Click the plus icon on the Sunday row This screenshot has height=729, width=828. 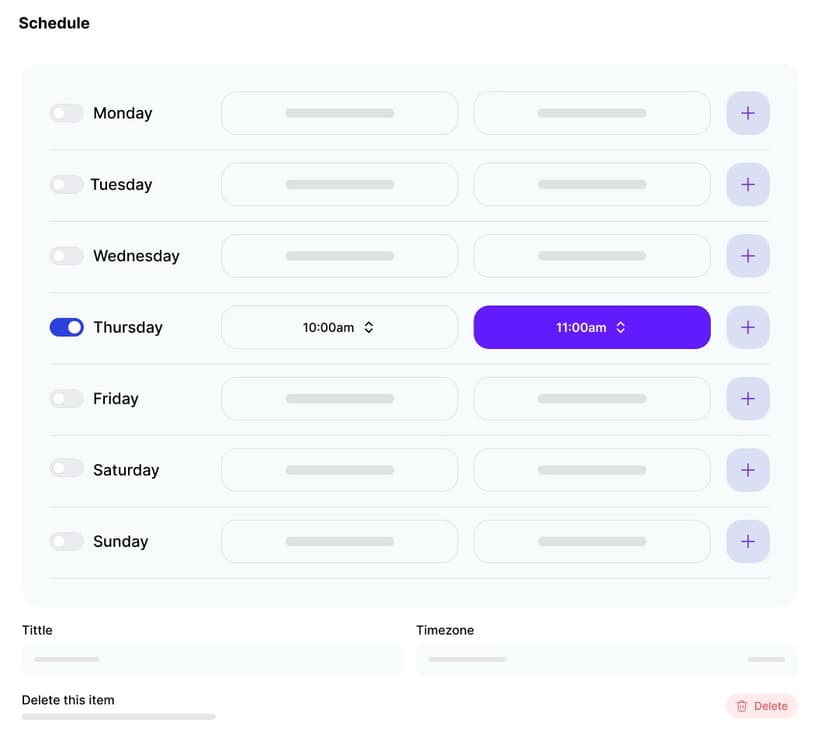[x=747, y=541]
